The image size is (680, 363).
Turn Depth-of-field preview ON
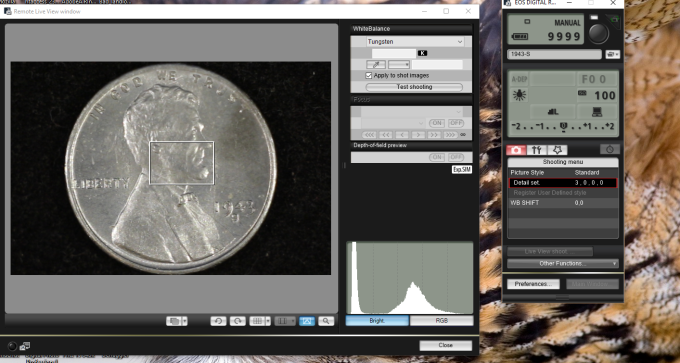coord(437,157)
